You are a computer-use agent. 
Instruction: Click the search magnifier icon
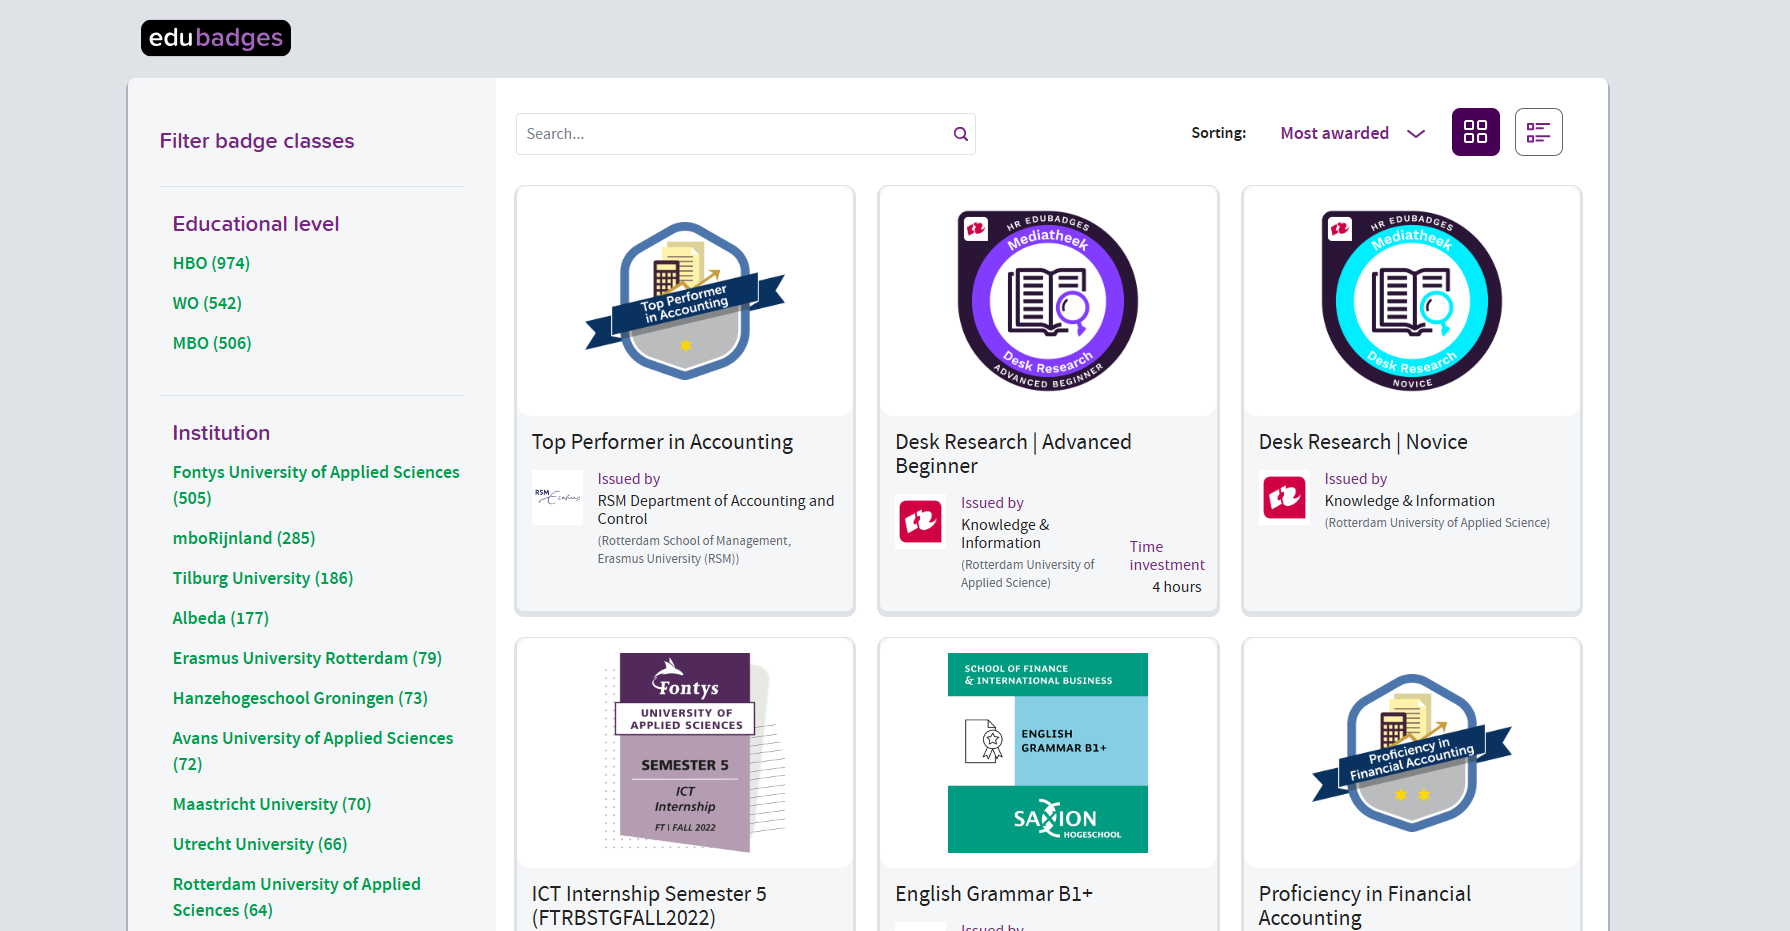[960, 134]
